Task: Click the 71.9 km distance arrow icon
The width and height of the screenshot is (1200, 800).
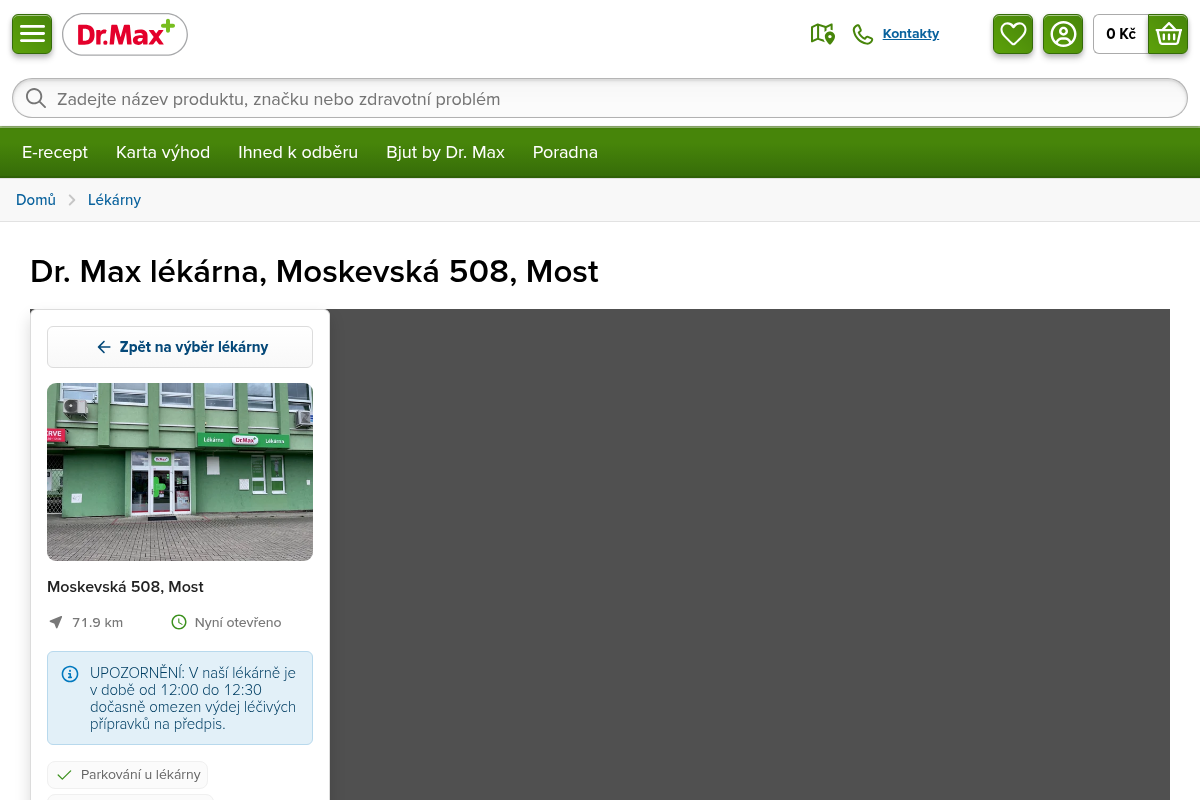Action: 56,622
